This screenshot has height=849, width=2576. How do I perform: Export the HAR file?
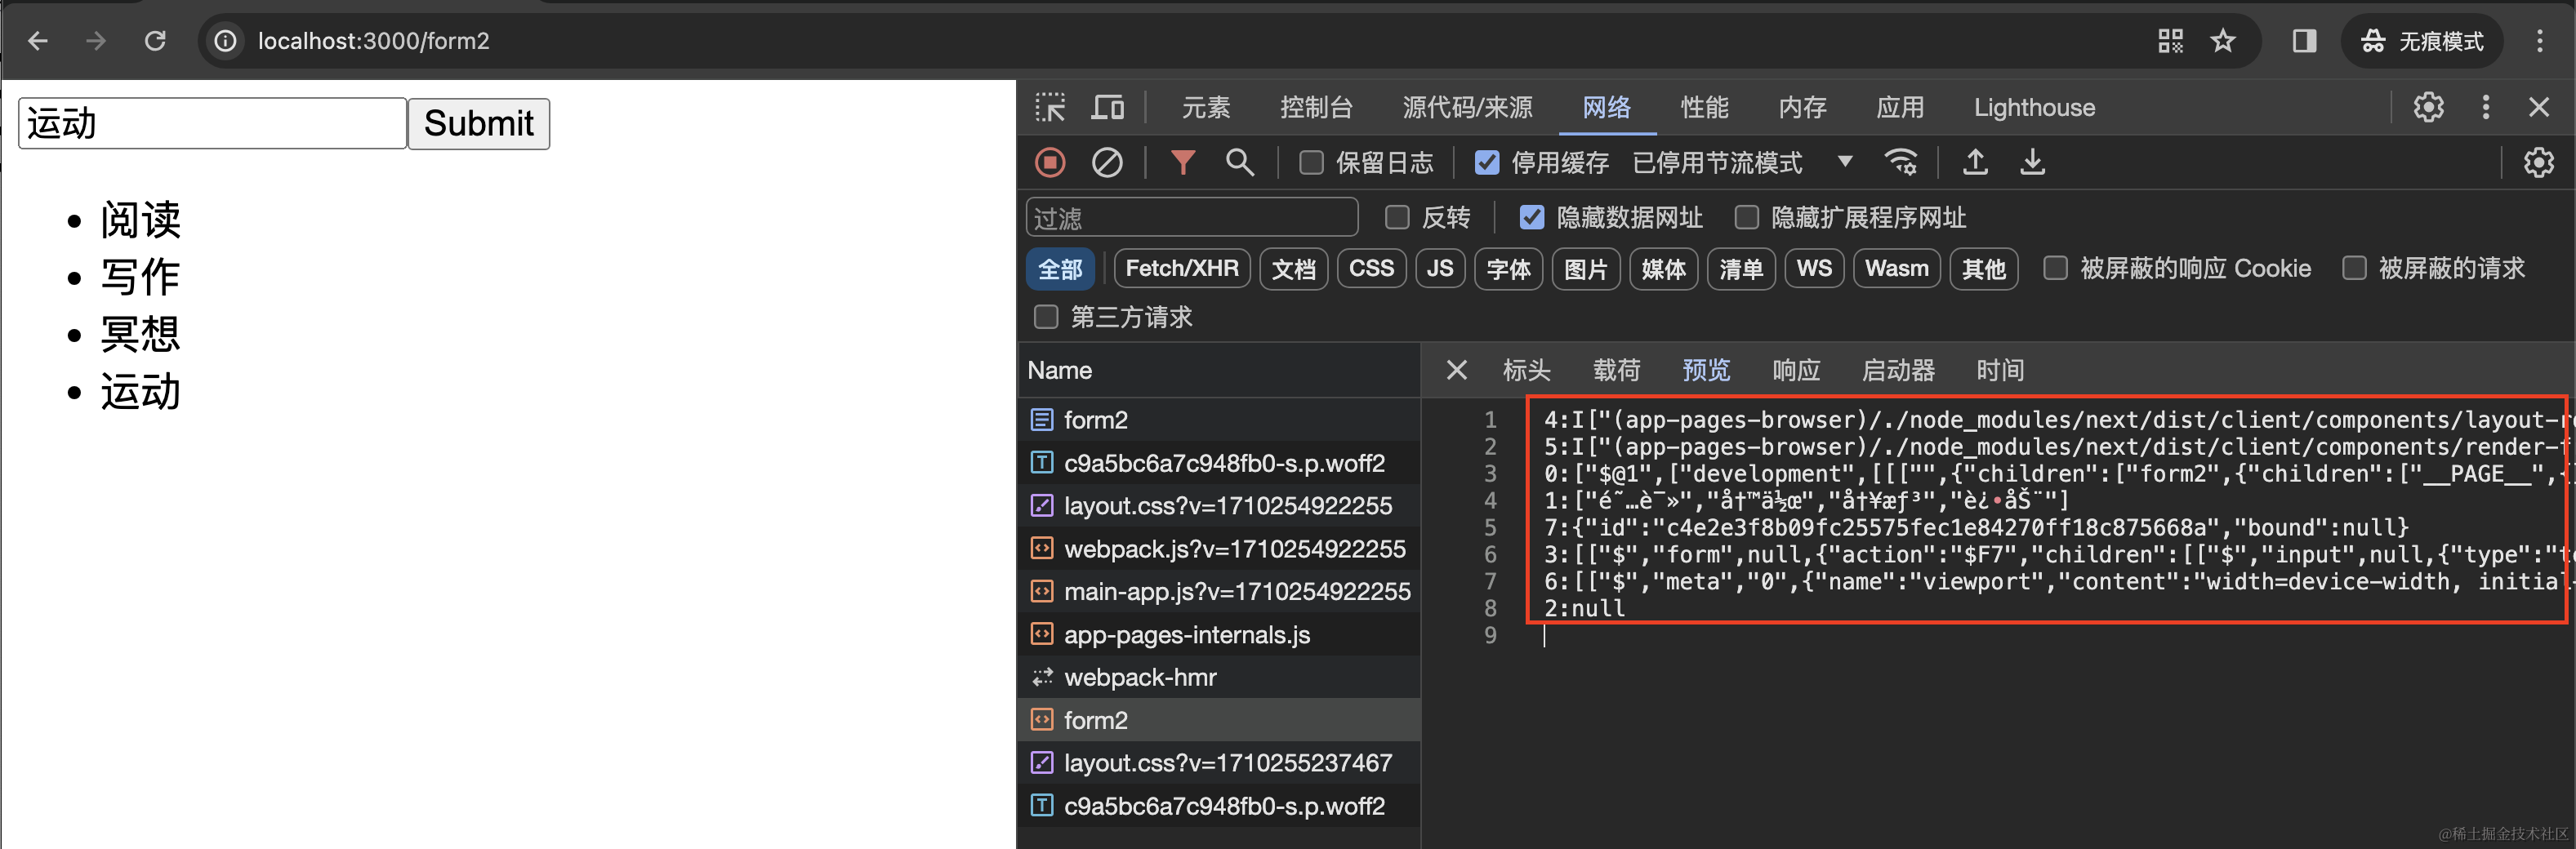[2032, 162]
